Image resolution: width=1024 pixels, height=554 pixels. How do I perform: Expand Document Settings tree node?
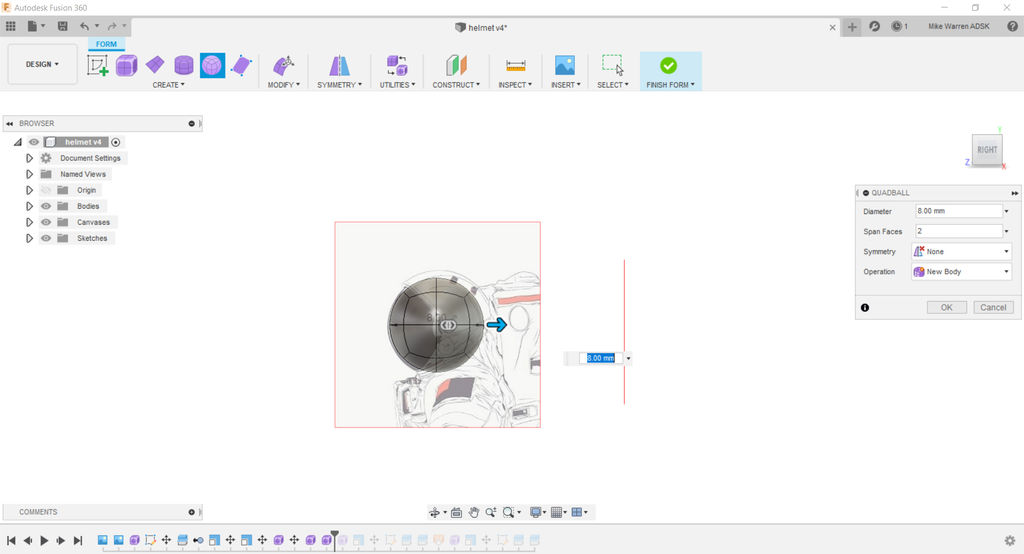(29, 158)
